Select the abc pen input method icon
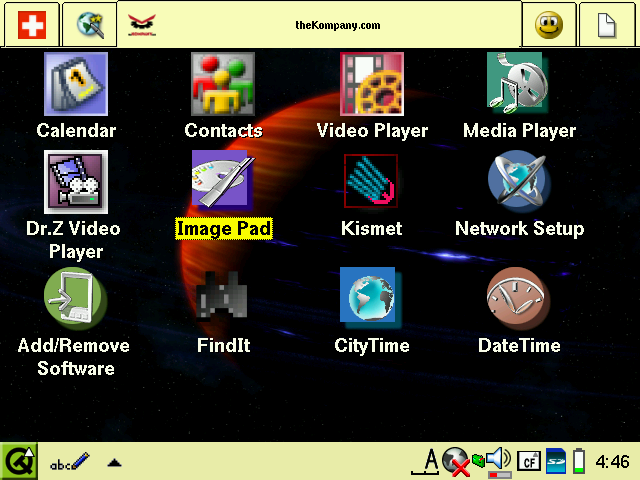 click(69, 462)
